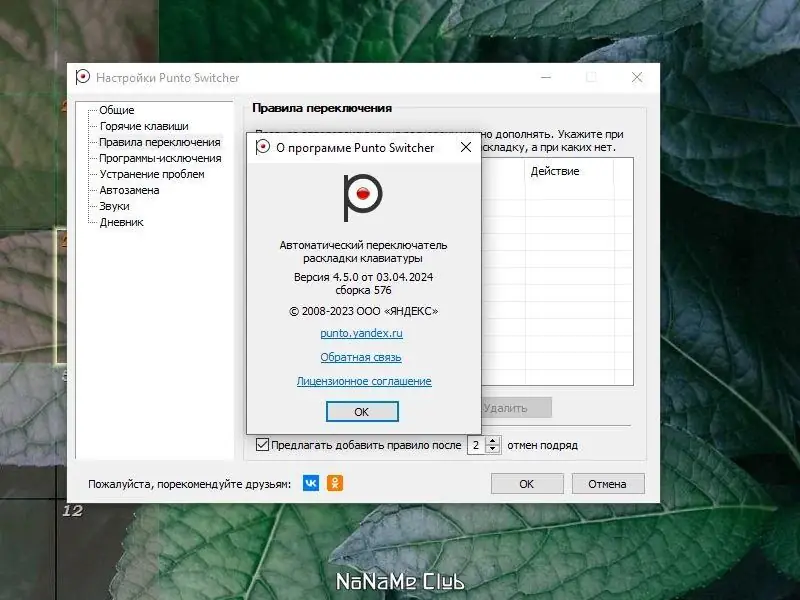Click the Odnoklassniki share icon
Screen dimensions: 800x600
335,483
